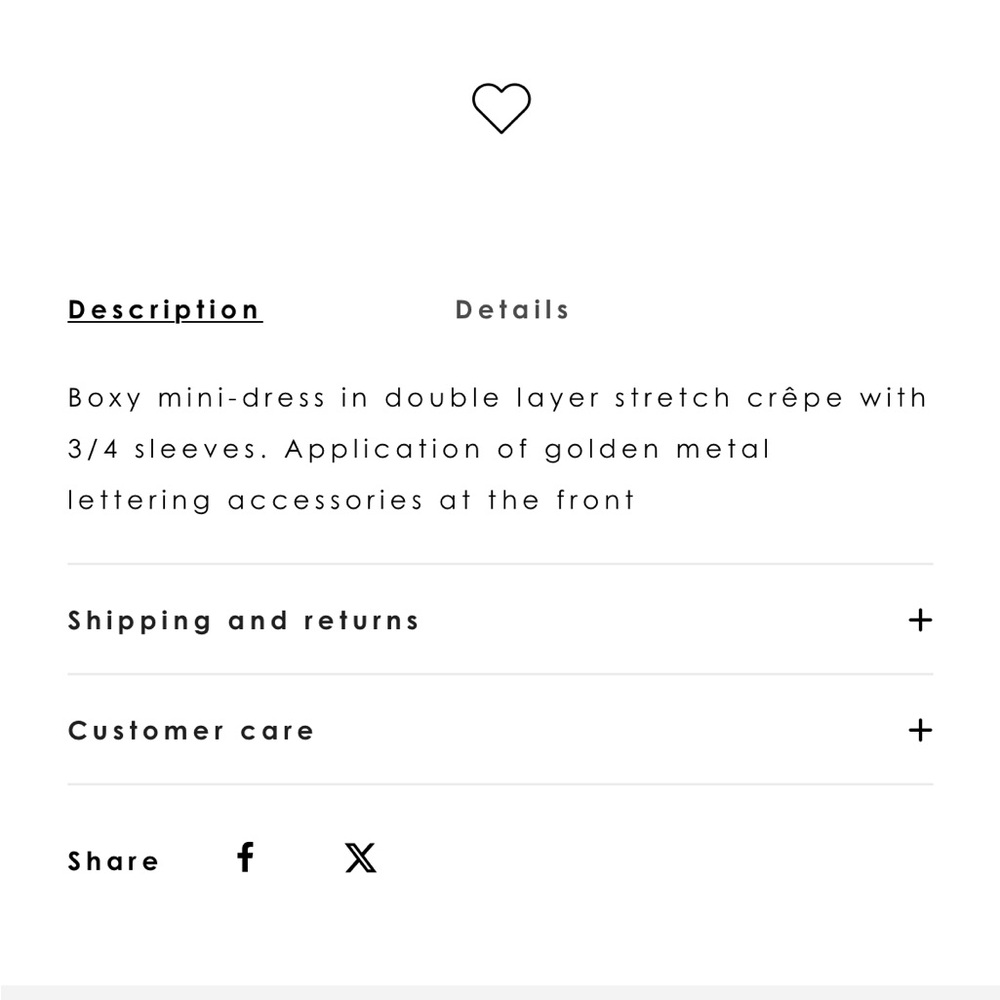This screenshot has width=1000, height=1000.
Task: Click plus icon beside Customer care
Action: (920, 730)
